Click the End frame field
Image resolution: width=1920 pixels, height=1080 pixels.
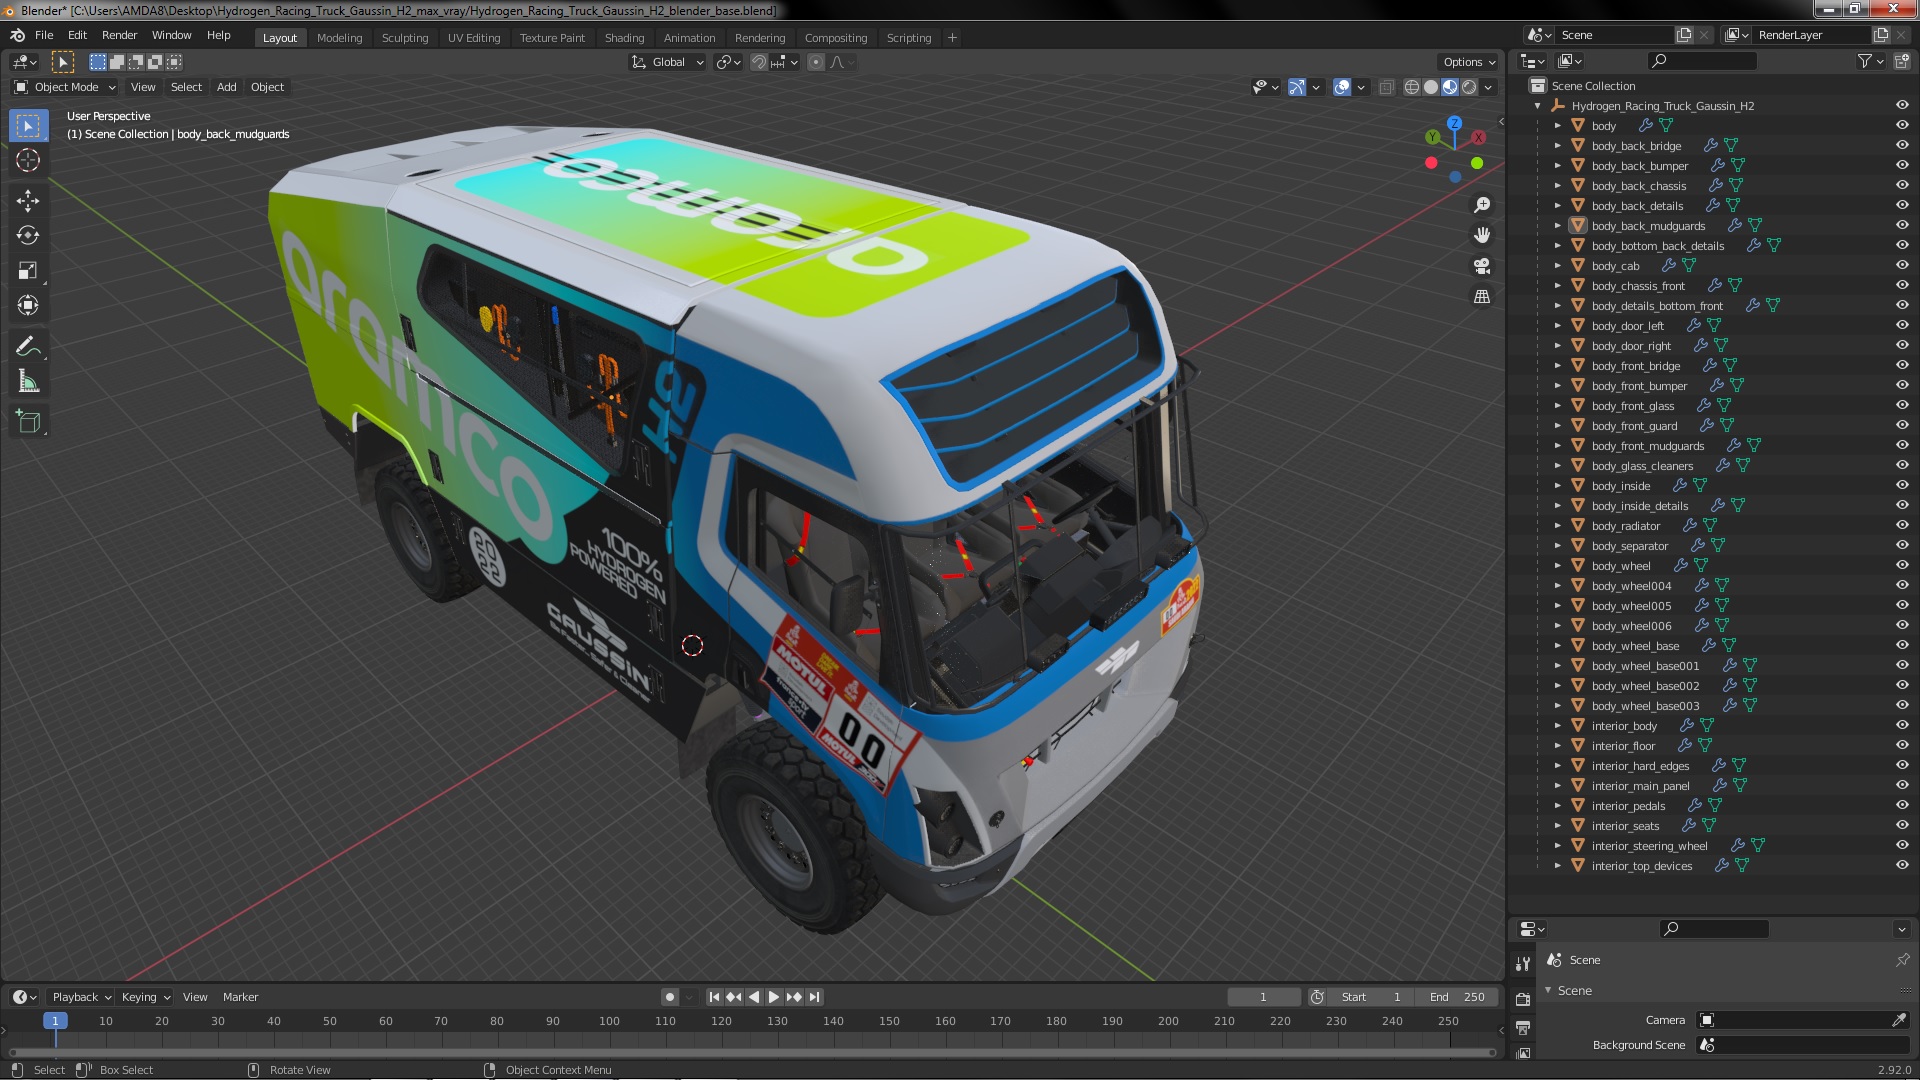(1457, 997)
